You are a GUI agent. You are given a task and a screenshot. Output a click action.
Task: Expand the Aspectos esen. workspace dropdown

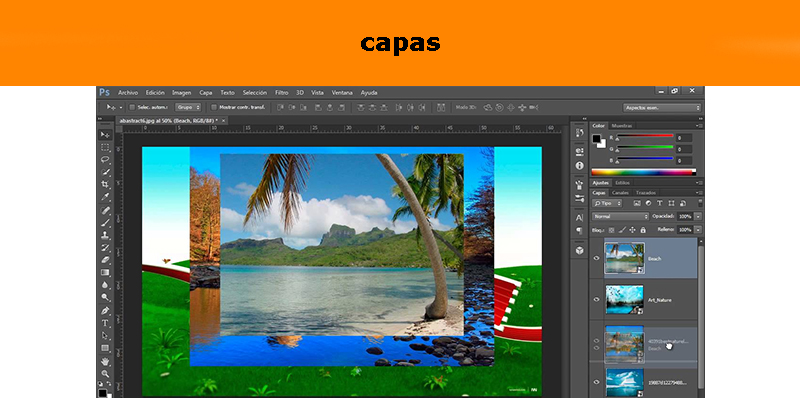pos(662,108)
